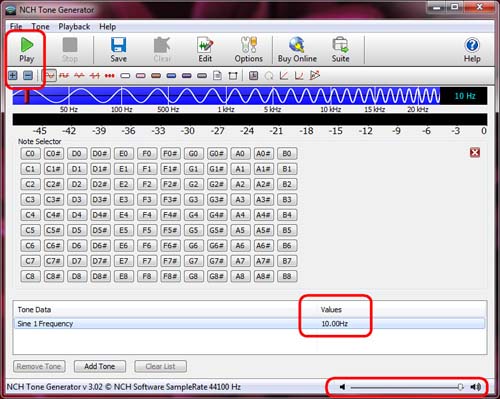Save the tone with the floppy disk icon
The width and height of the screenshot is (500, 399).
(118, 50)
